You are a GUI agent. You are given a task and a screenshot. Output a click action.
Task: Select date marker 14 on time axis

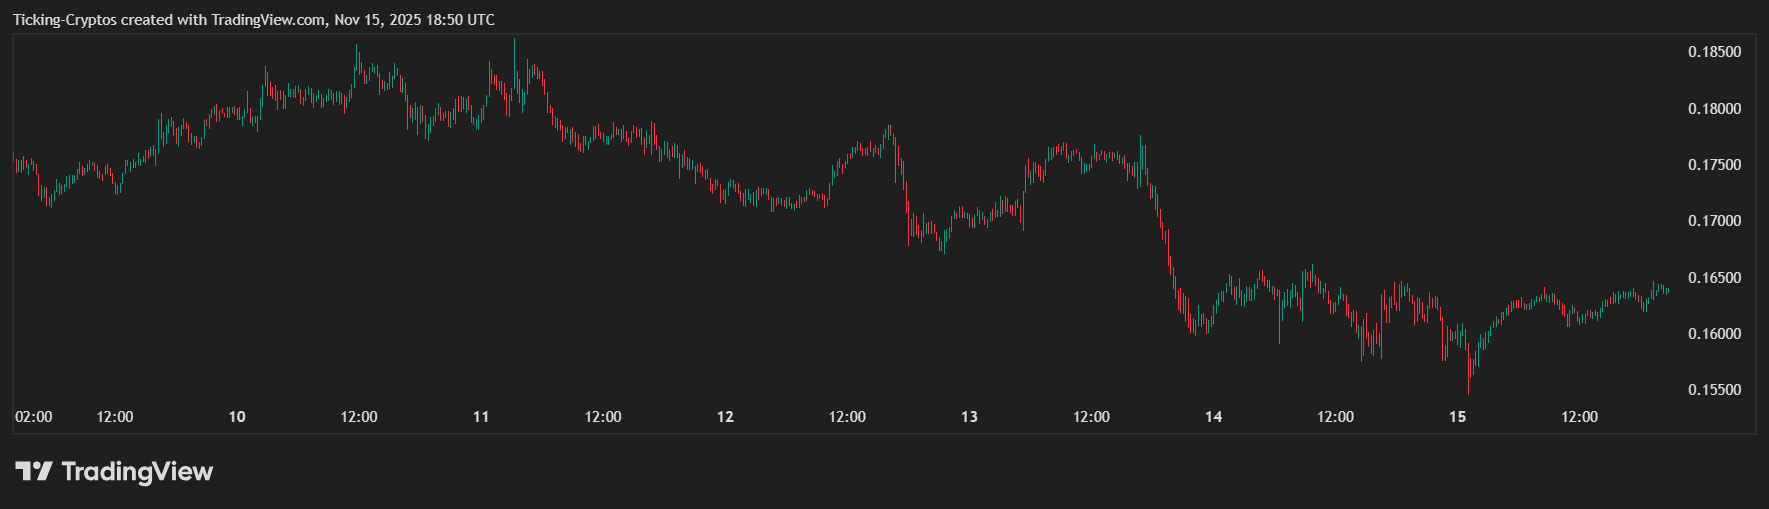[x=1213, y=417]
